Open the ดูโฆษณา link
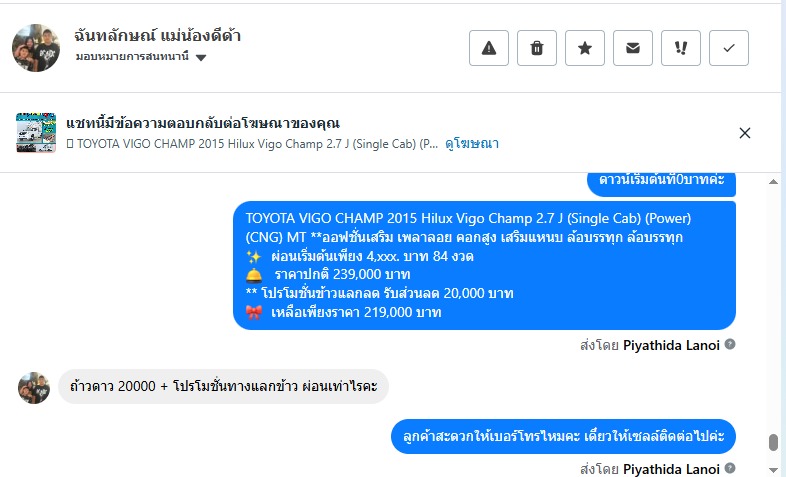Screen dimensions: 786x477 pos(472,144)
